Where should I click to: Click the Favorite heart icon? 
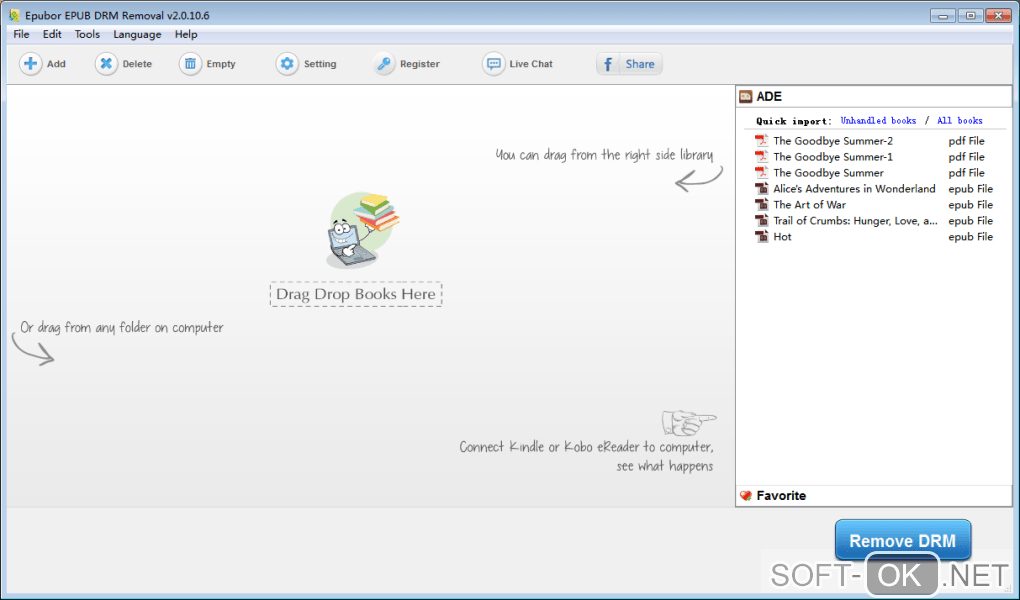pos(745,496)
